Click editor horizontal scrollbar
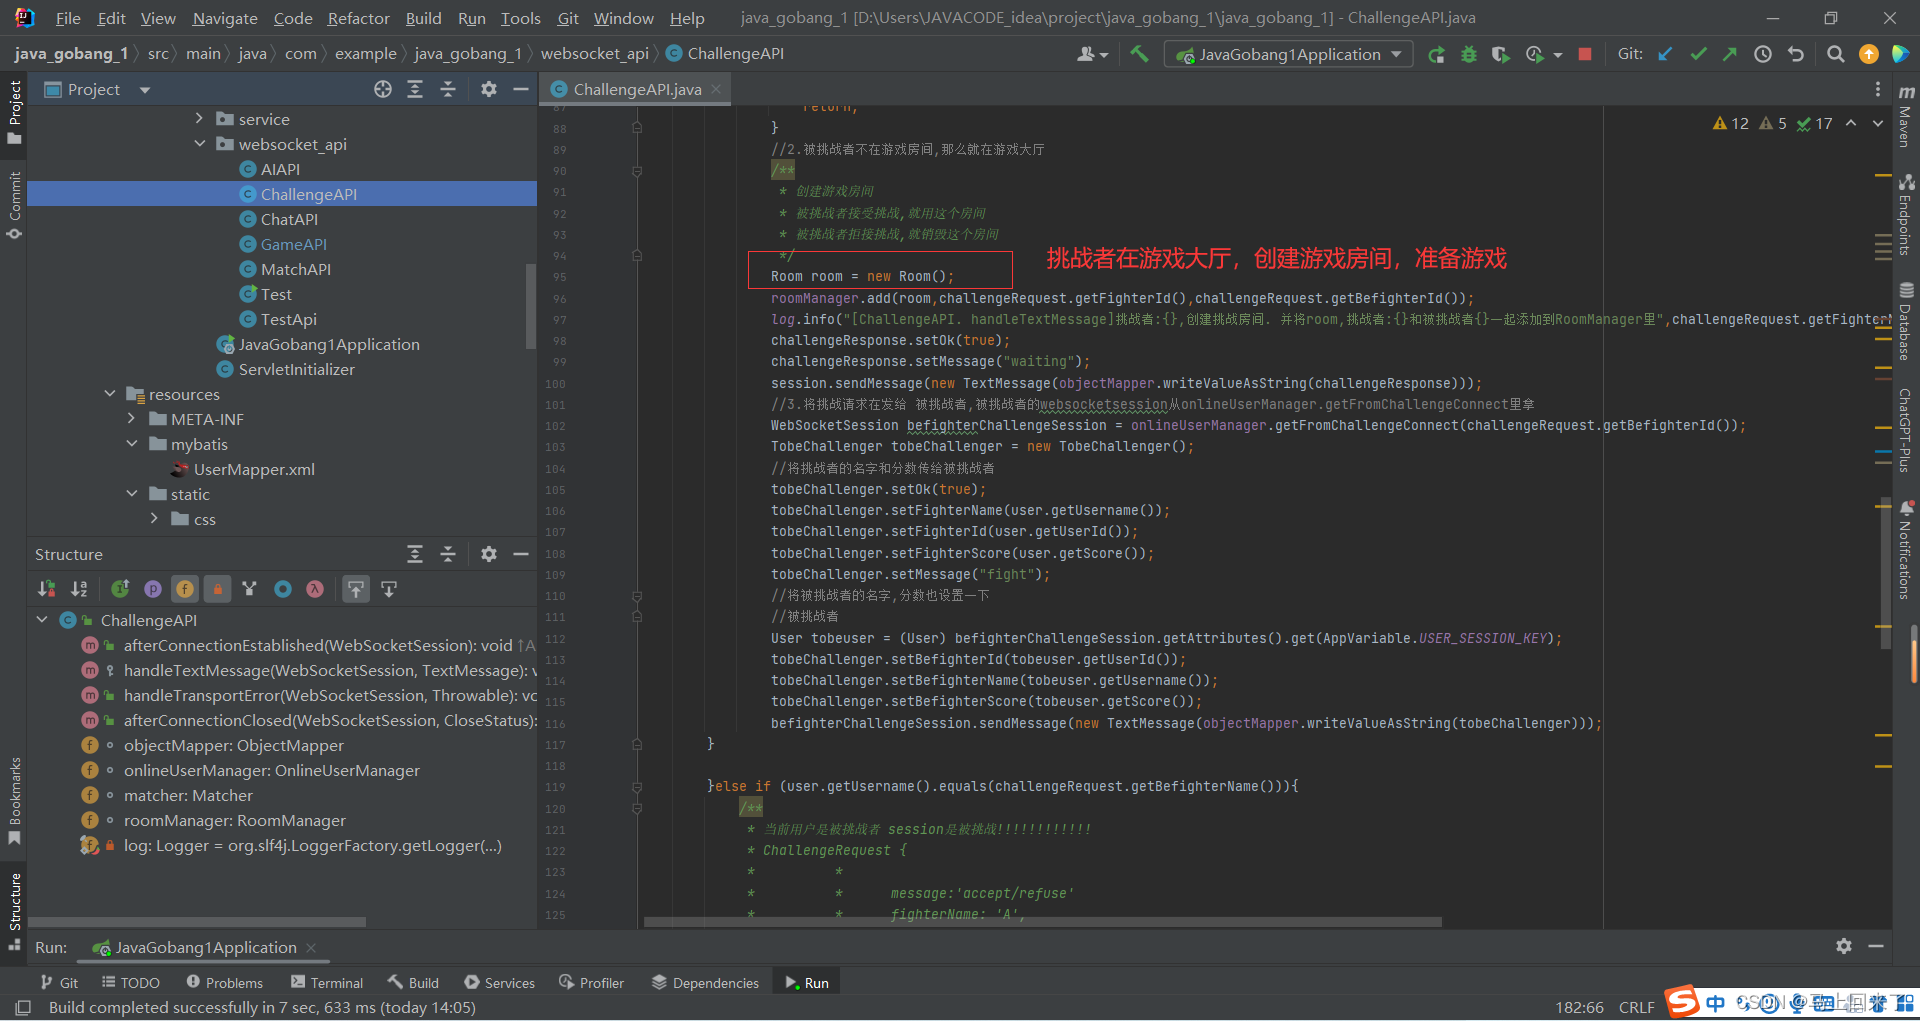This screenshot has height=1021, width=1920. tap(1043, 922)
